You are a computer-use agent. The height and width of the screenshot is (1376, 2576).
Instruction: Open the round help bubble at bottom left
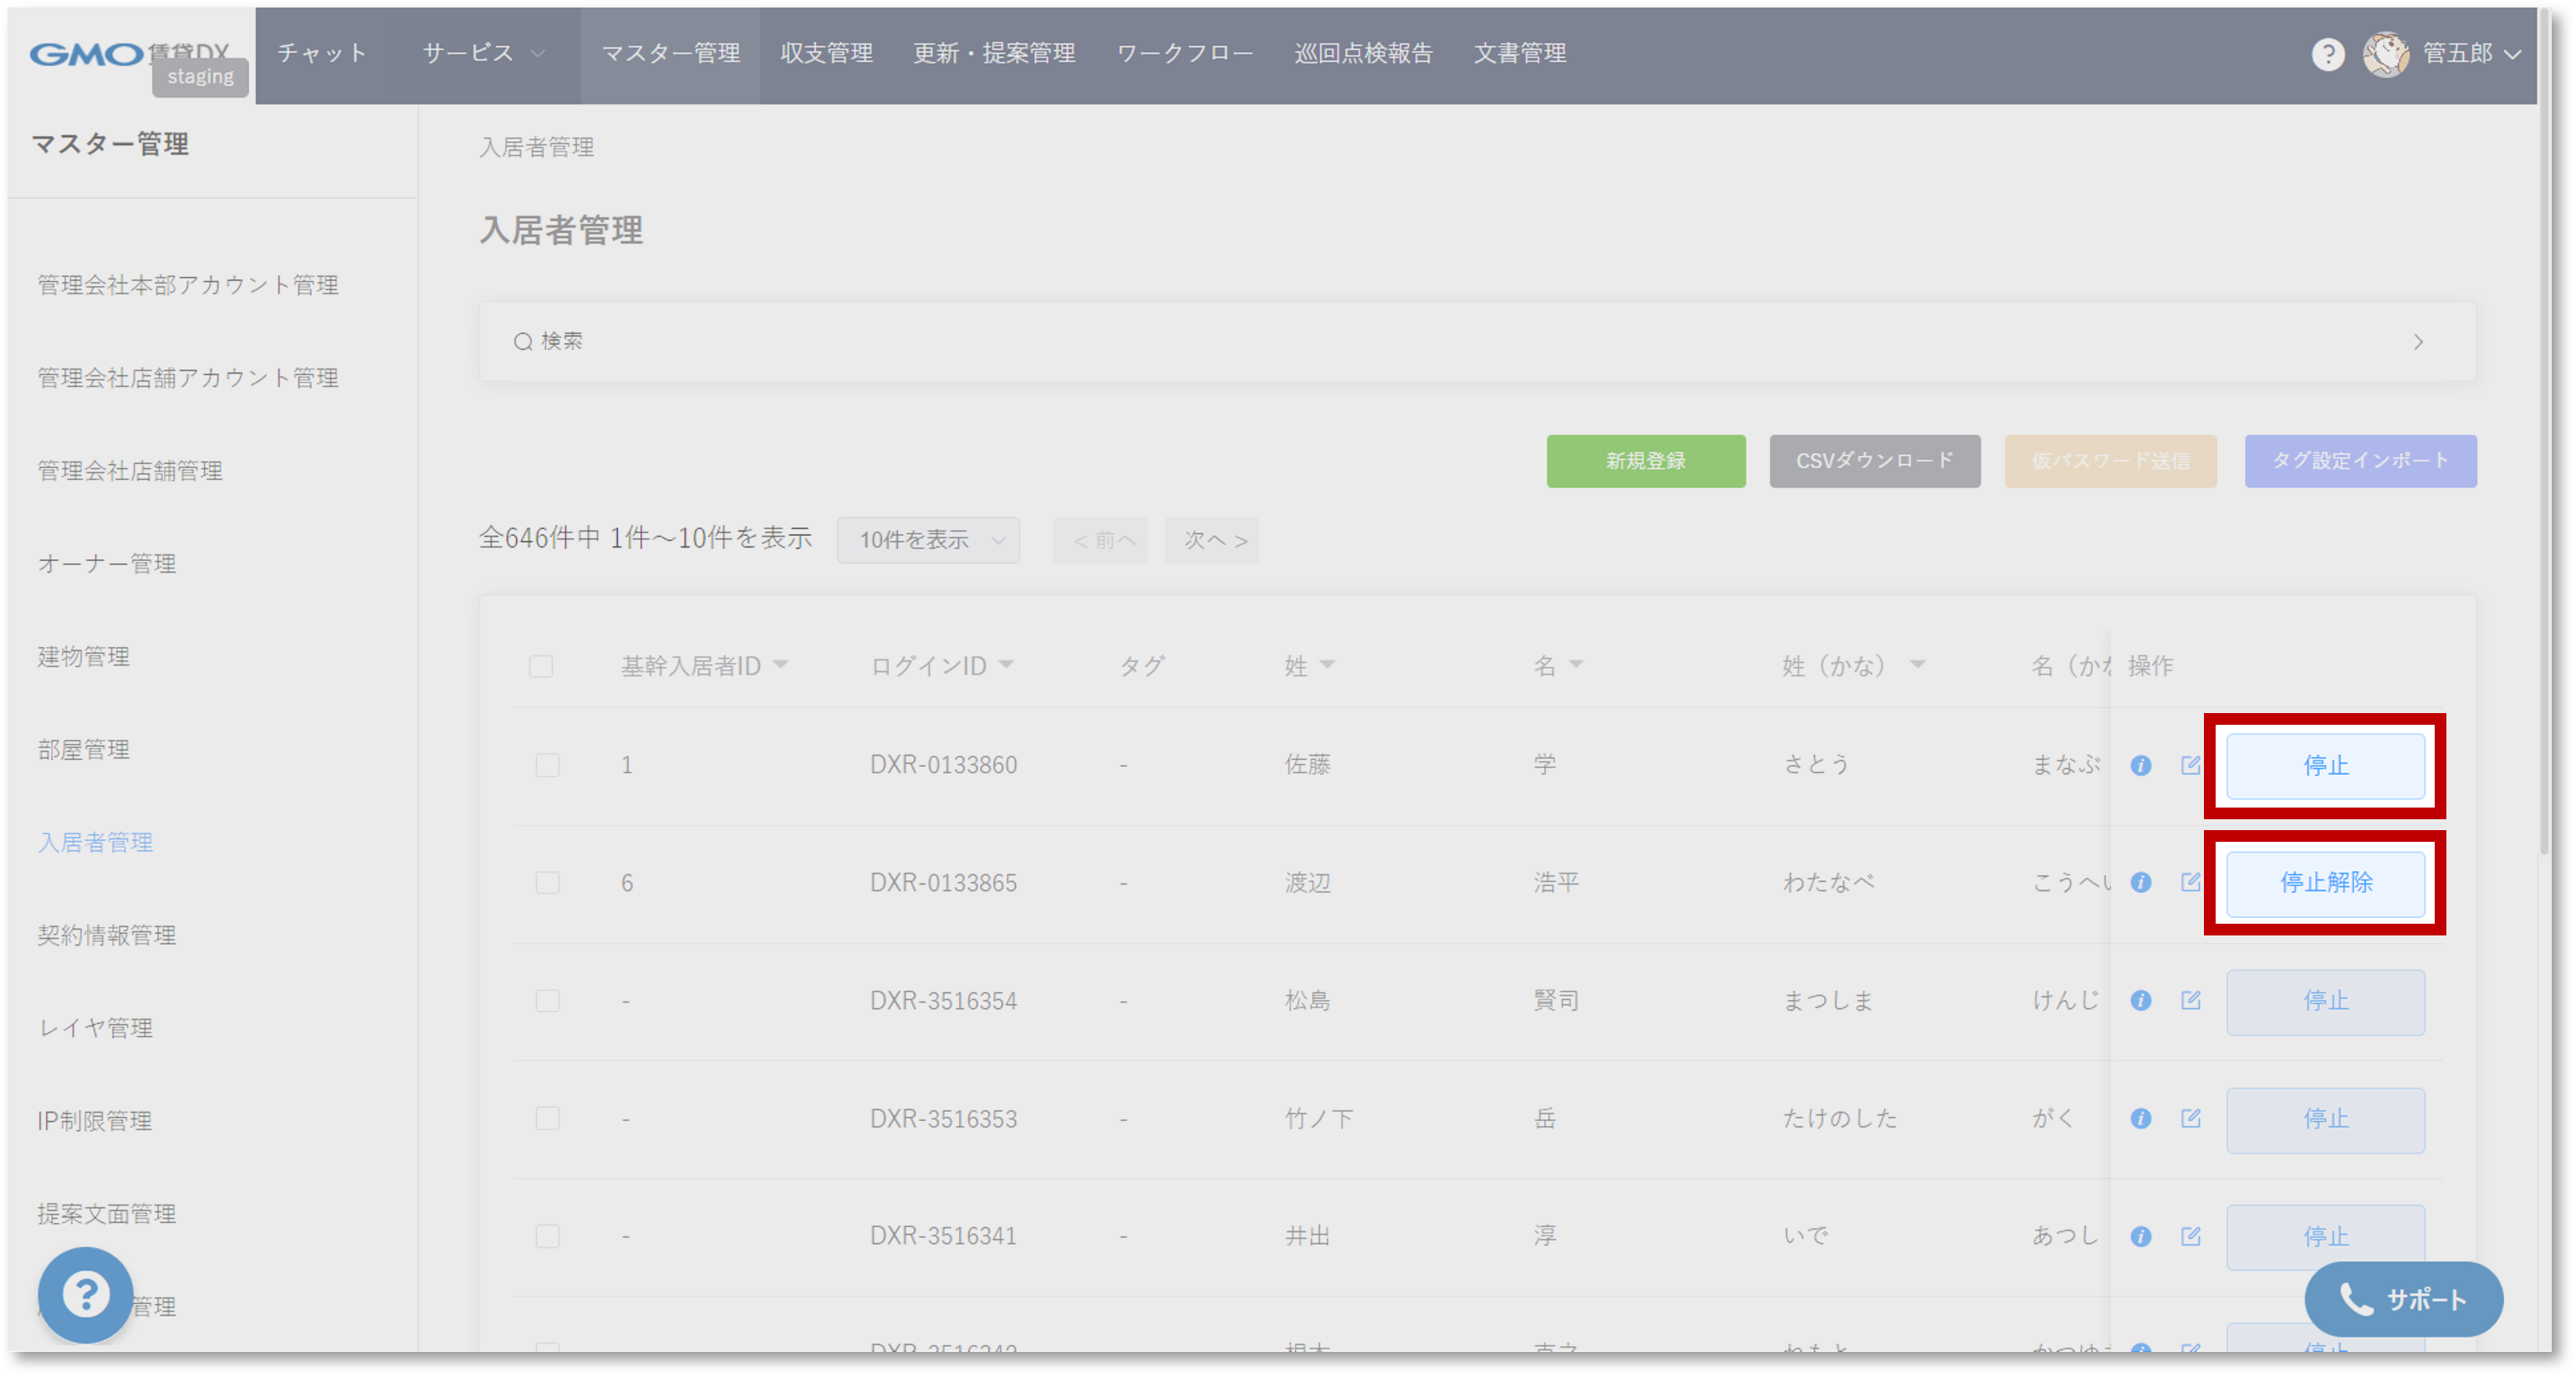86,1294
